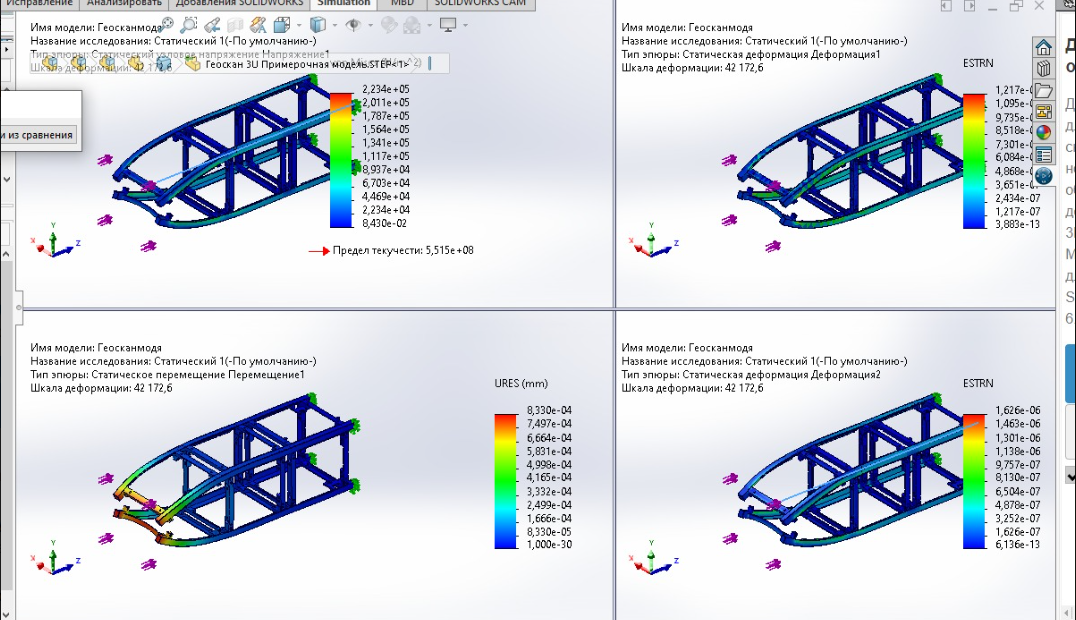
Task: Click the Предел текучести 5,515e+08 label
Action: [x=403, y=251]
